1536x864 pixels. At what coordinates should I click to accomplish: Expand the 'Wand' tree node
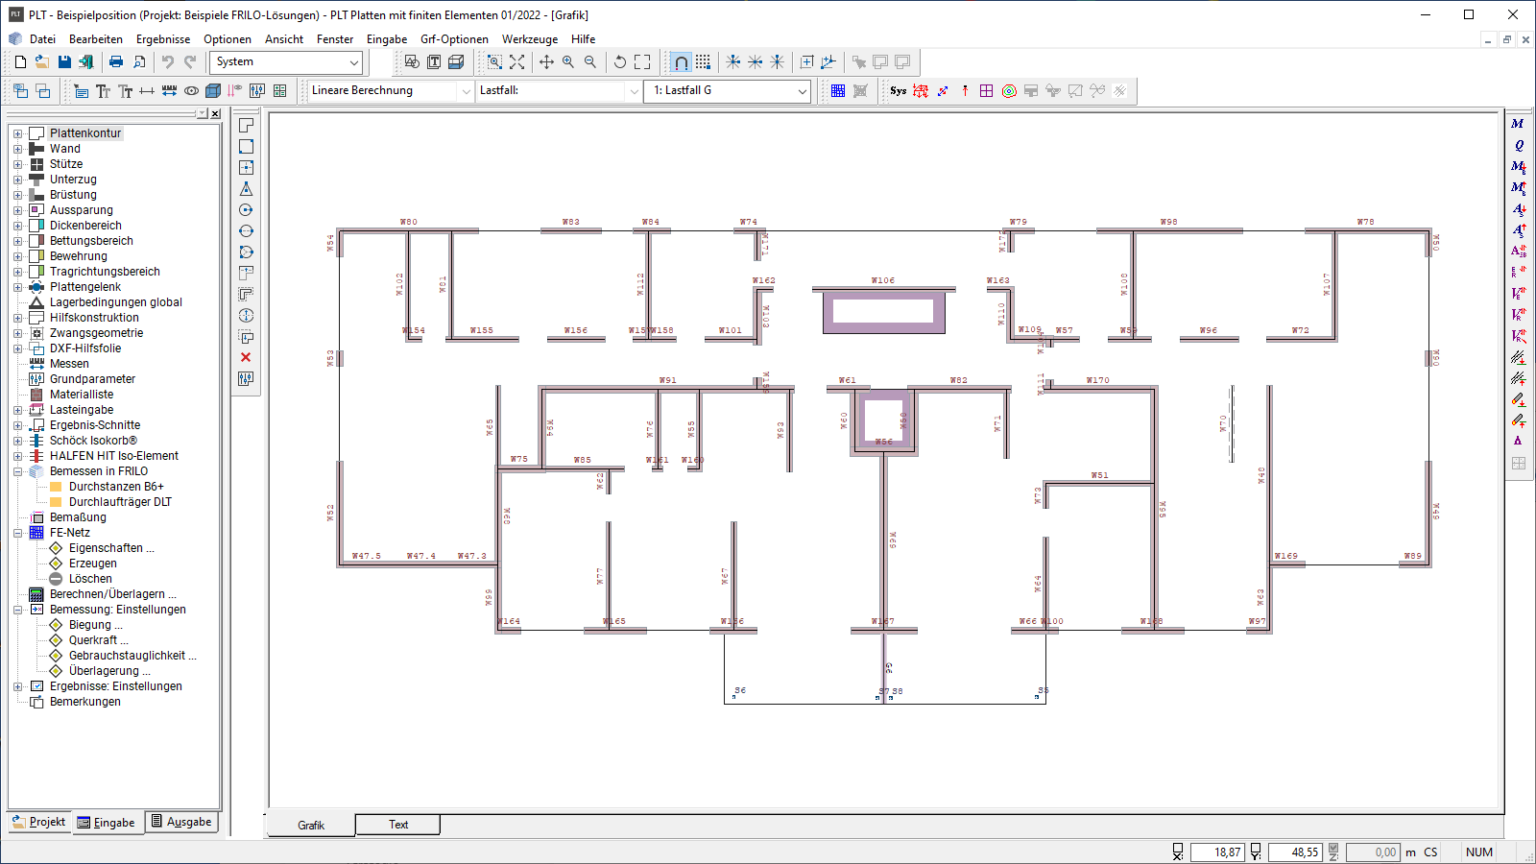coord(17,149)
